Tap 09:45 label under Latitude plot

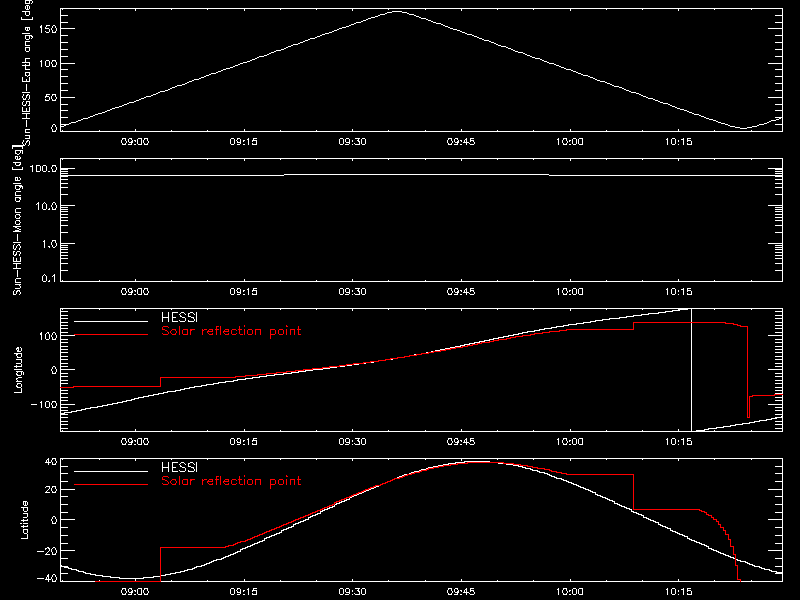tap(461, 592)
